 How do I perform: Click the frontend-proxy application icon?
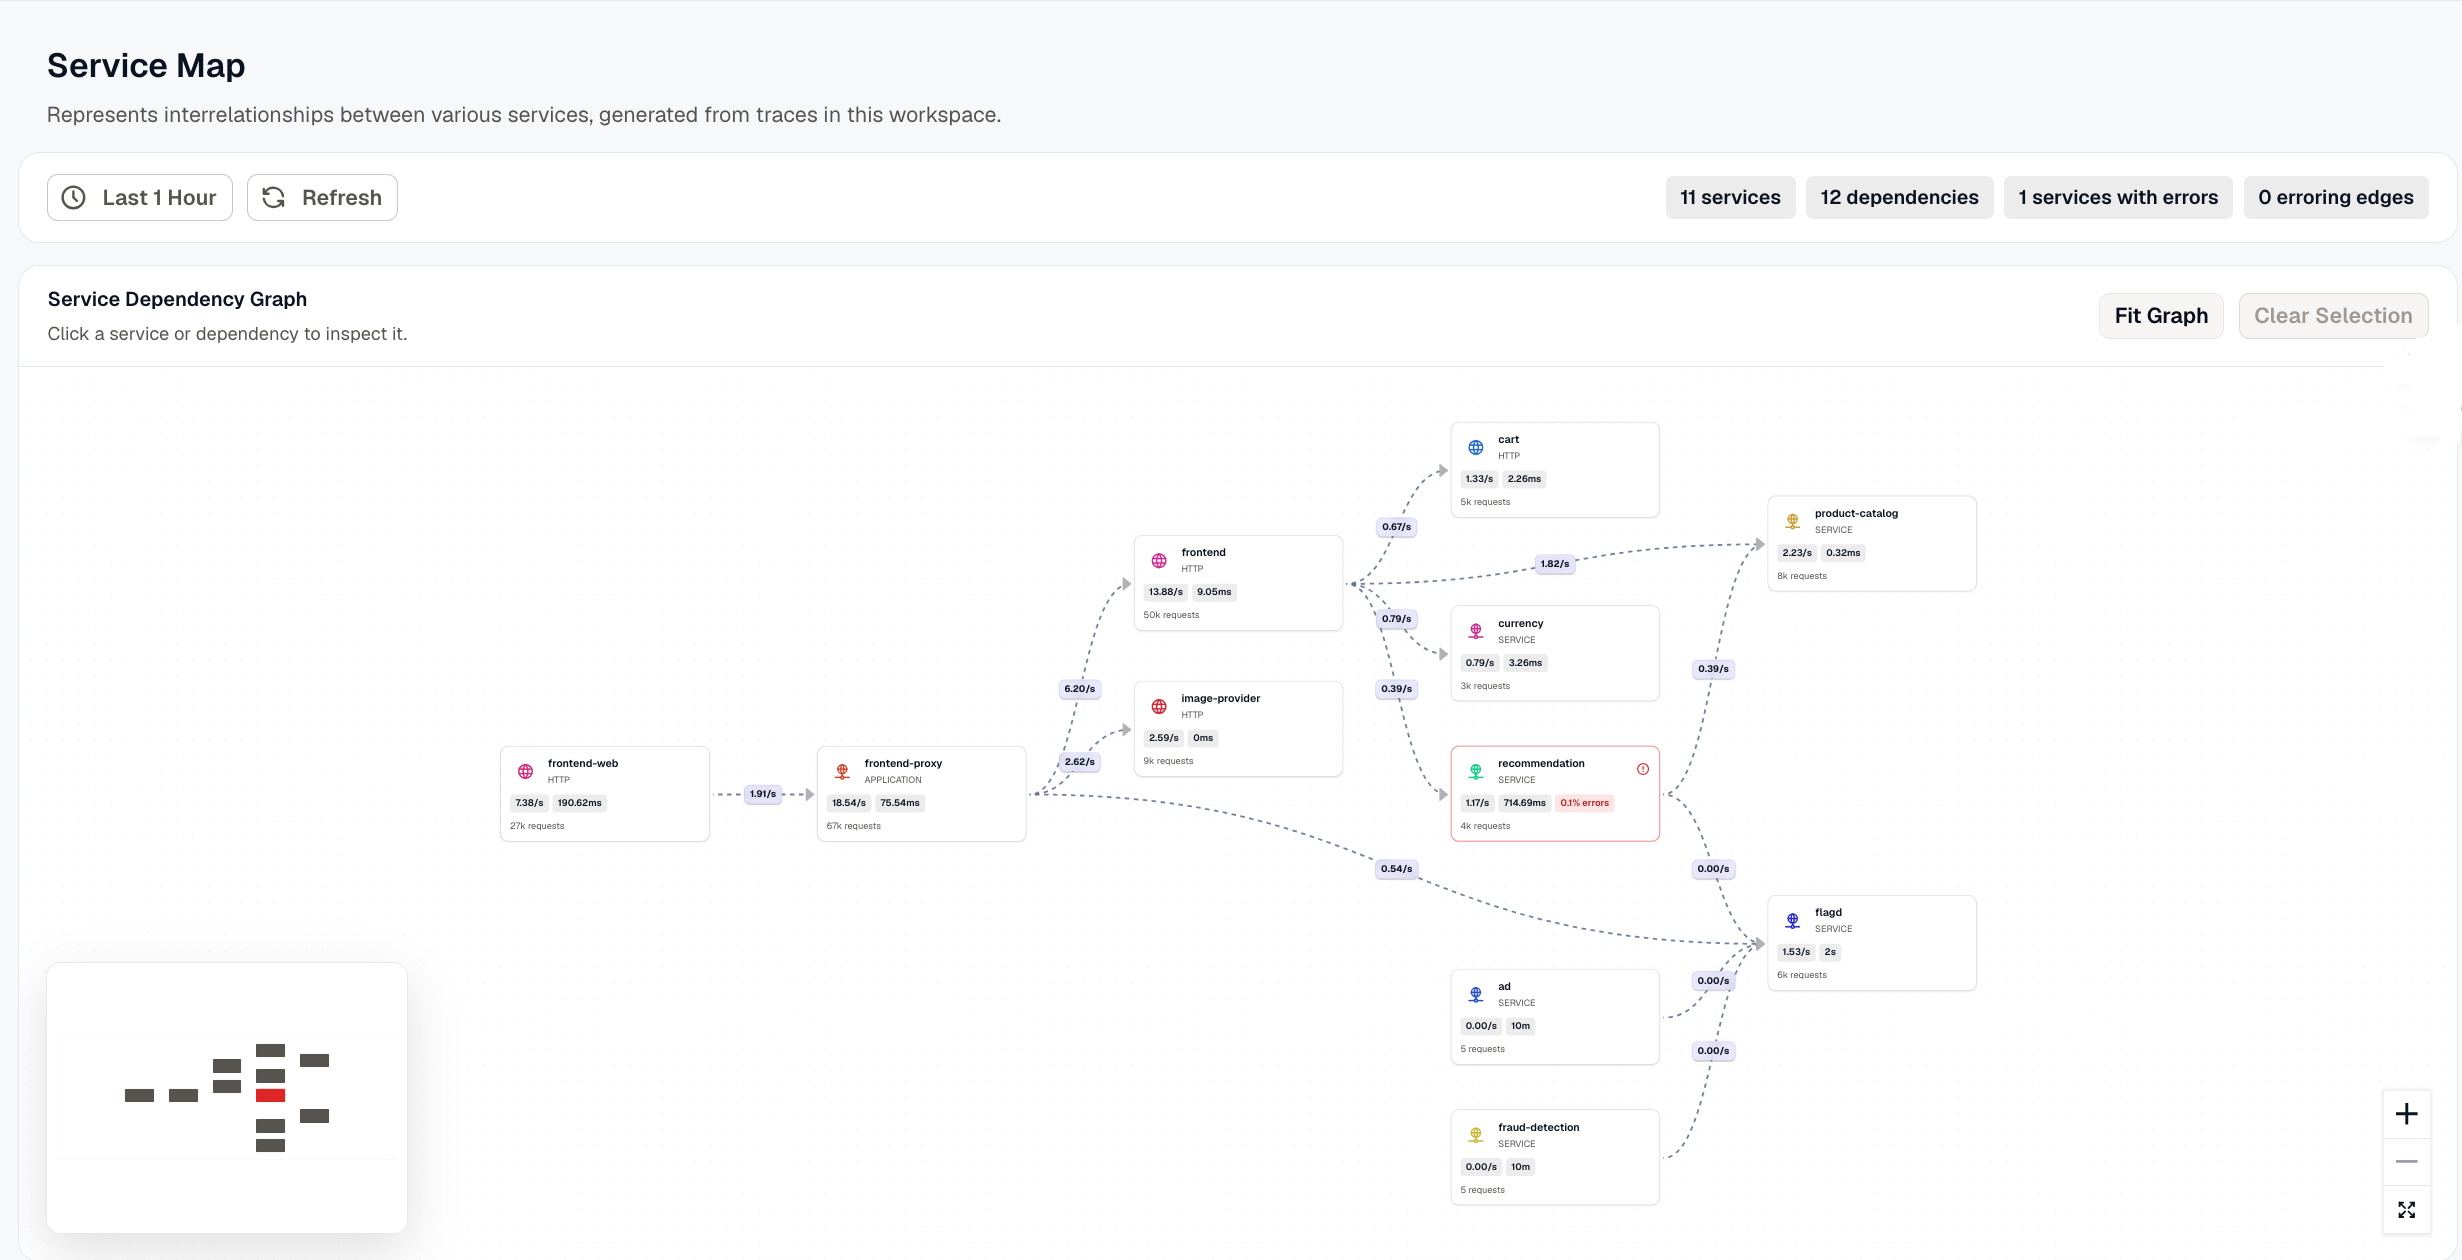842,771
